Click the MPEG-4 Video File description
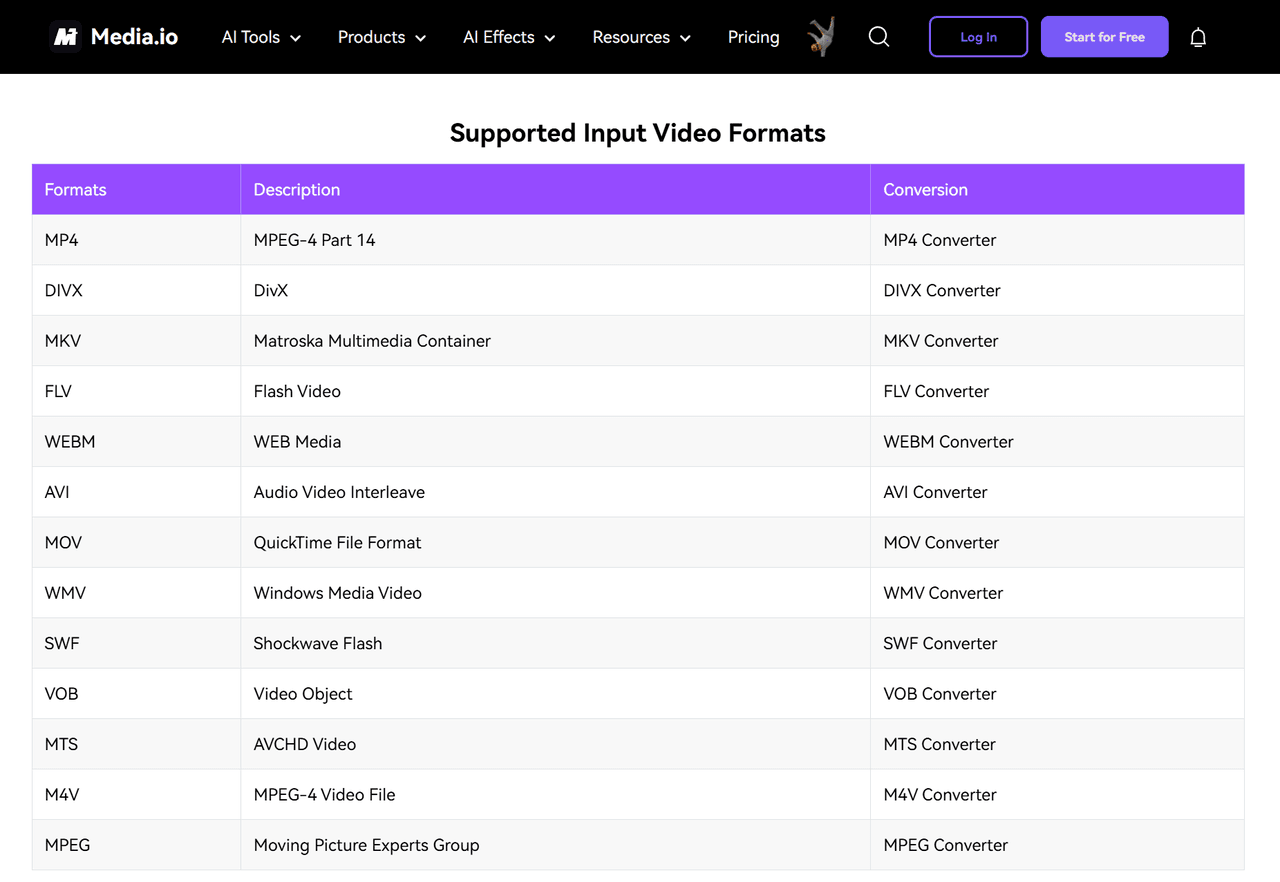The width and height of the screenshot is (1280, 882). [324, 795]
